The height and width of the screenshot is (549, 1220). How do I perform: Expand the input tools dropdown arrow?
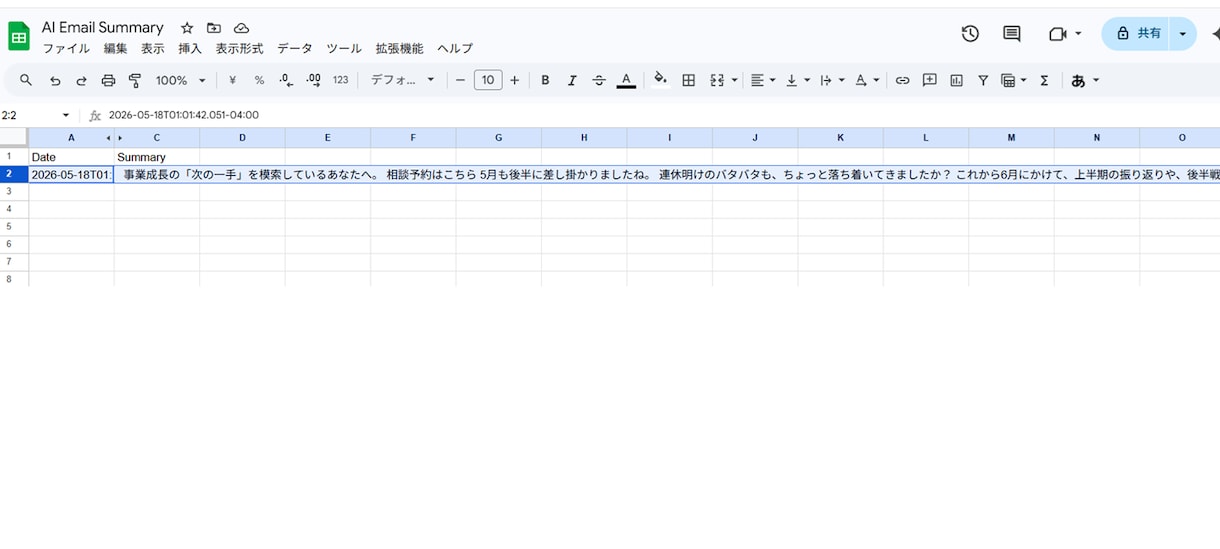1096,80
